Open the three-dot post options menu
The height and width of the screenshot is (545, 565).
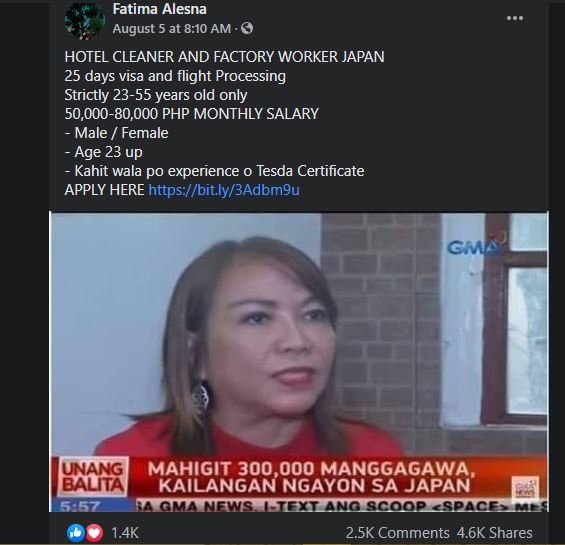click(x=515, y=18)
